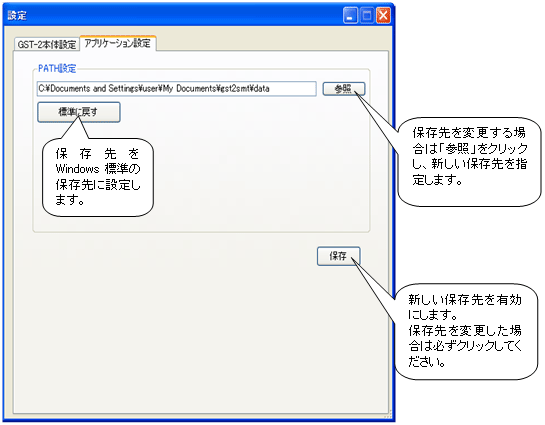Click the window resize grip corner
This screenshot has width=545, height=425.
point(388,414)
